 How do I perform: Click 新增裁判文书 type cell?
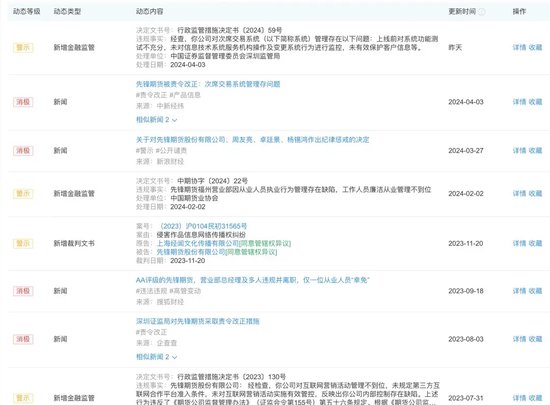tap(74, 243)
